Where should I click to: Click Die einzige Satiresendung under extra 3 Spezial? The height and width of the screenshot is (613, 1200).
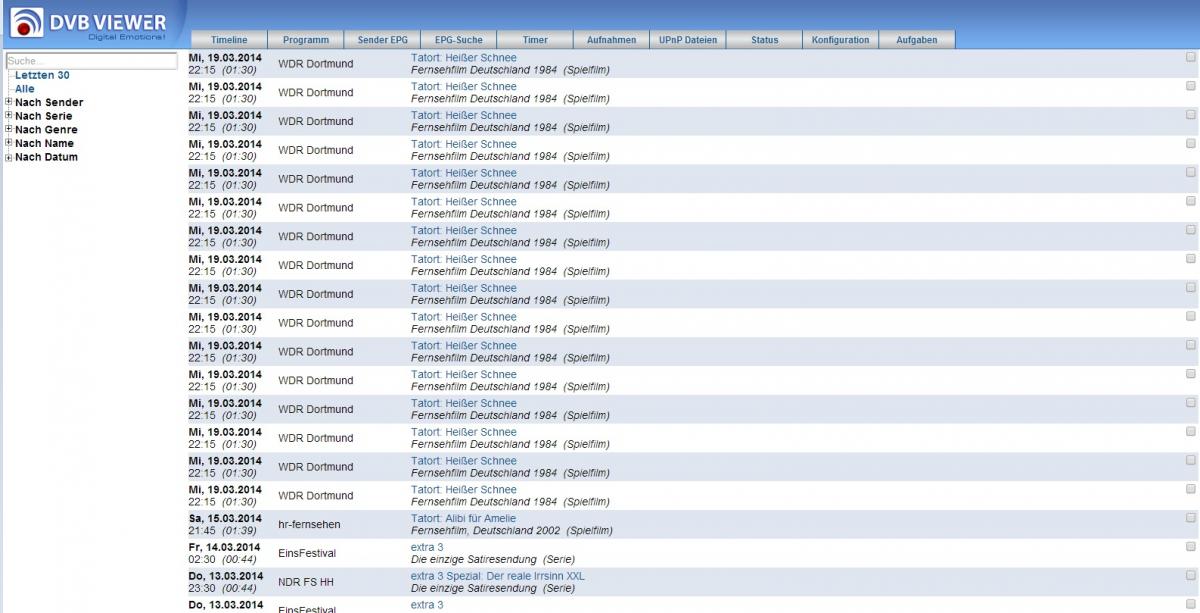[x=493, y=589]
